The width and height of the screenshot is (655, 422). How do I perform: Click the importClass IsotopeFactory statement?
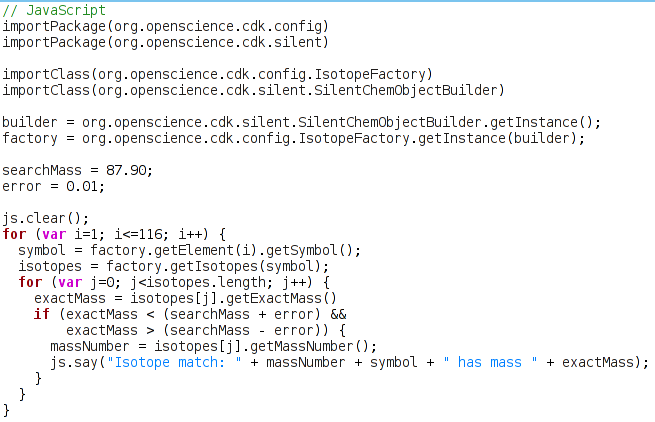217,73
